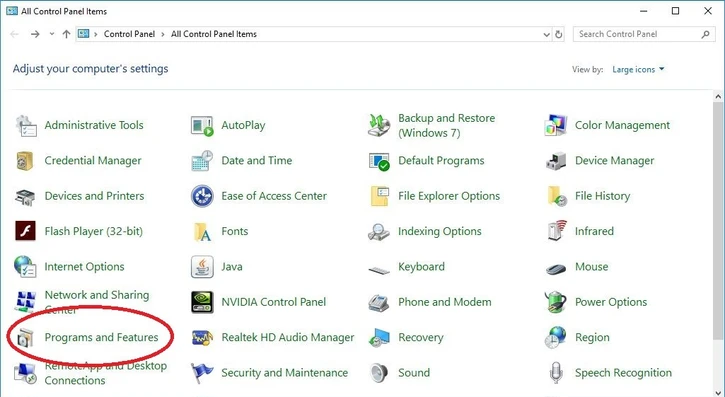Click the AutoPlay icon

[x=202, y=125]
